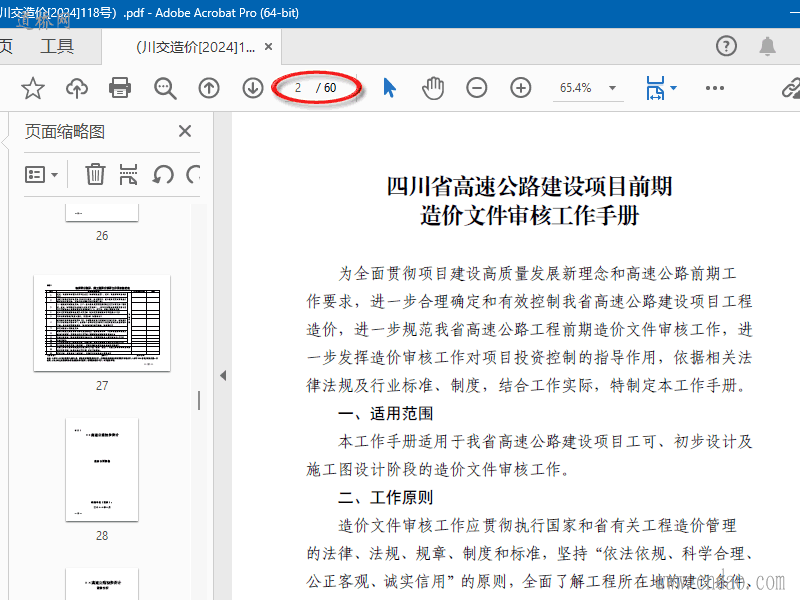Click the heading 二、工作原则
This screenshot has height=600, width=800.
coord(385,497)
